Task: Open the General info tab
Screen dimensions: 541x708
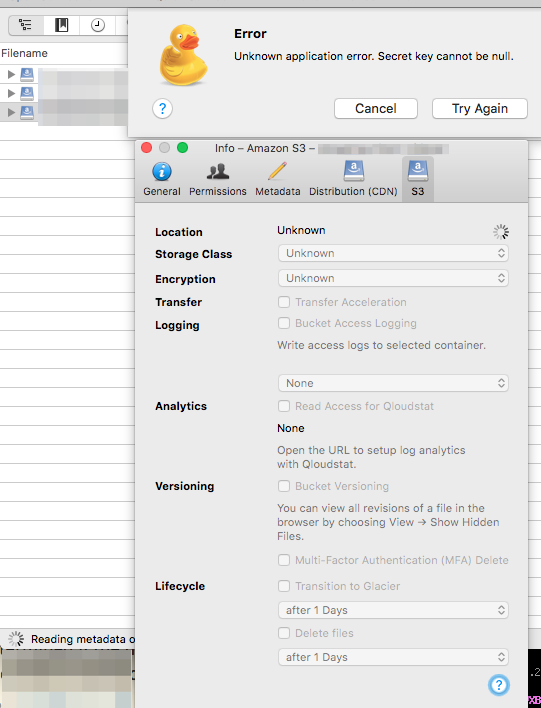Action: coord(162,179)
